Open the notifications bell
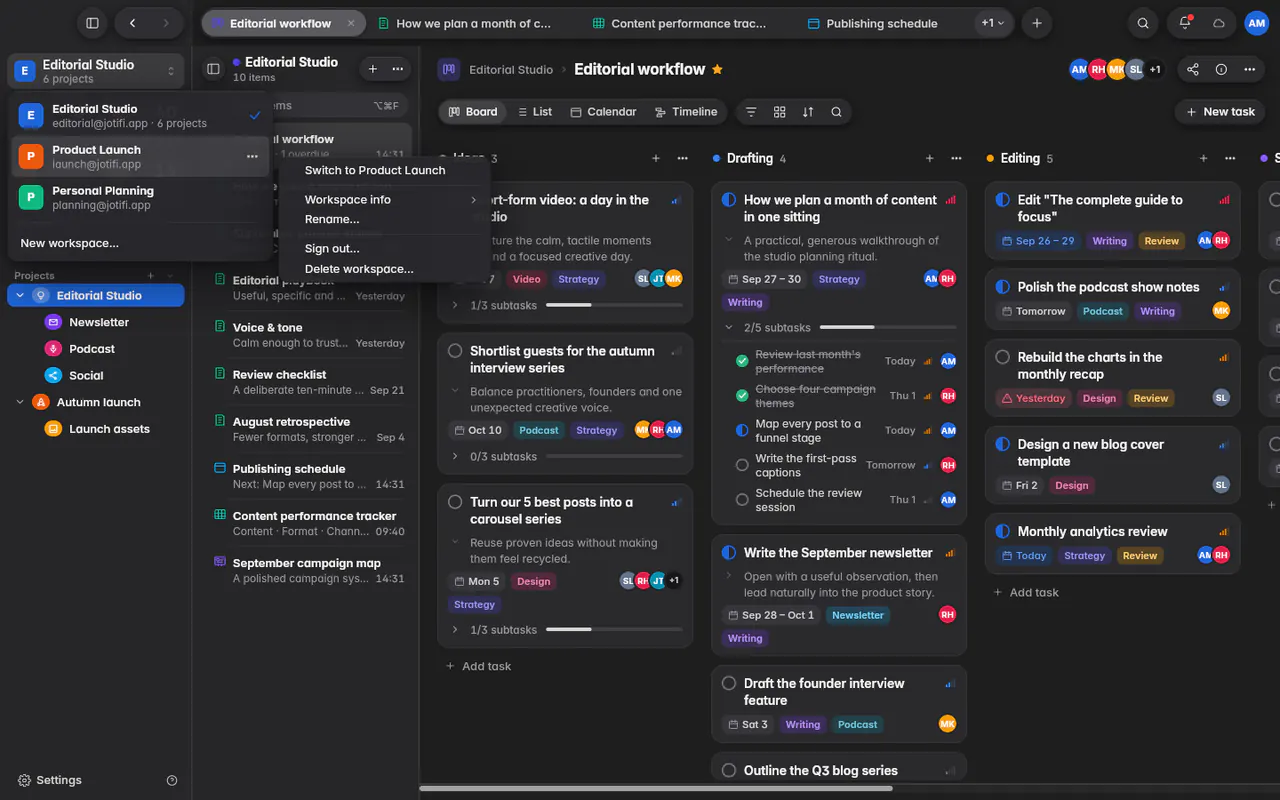The height and width of the screenshot is (800, 1280). [1185, 23]
